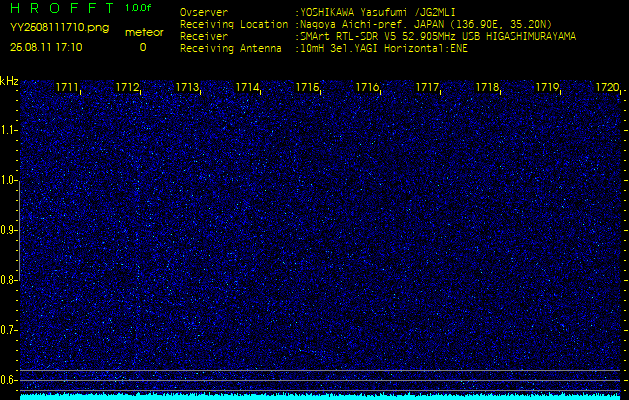The width and height of the screenshot is (629, 400).
Task: Click the HROFFT title text
Action: click(x=62, y=8)
